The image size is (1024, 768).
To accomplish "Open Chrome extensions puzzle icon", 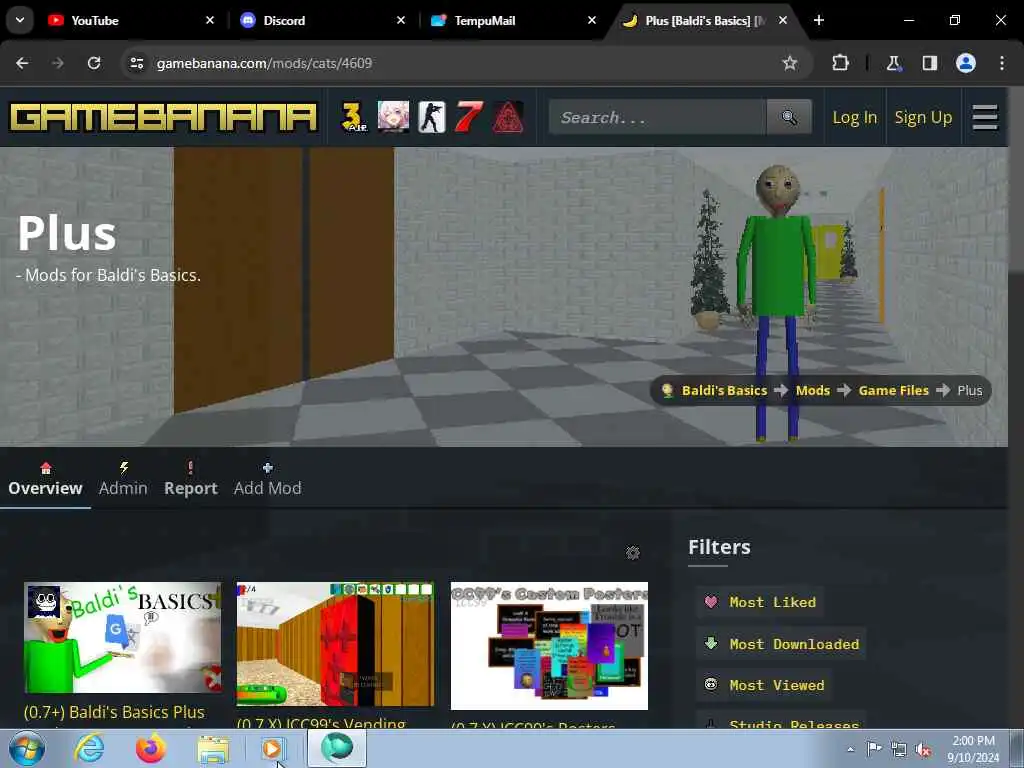I will (840, 63).
